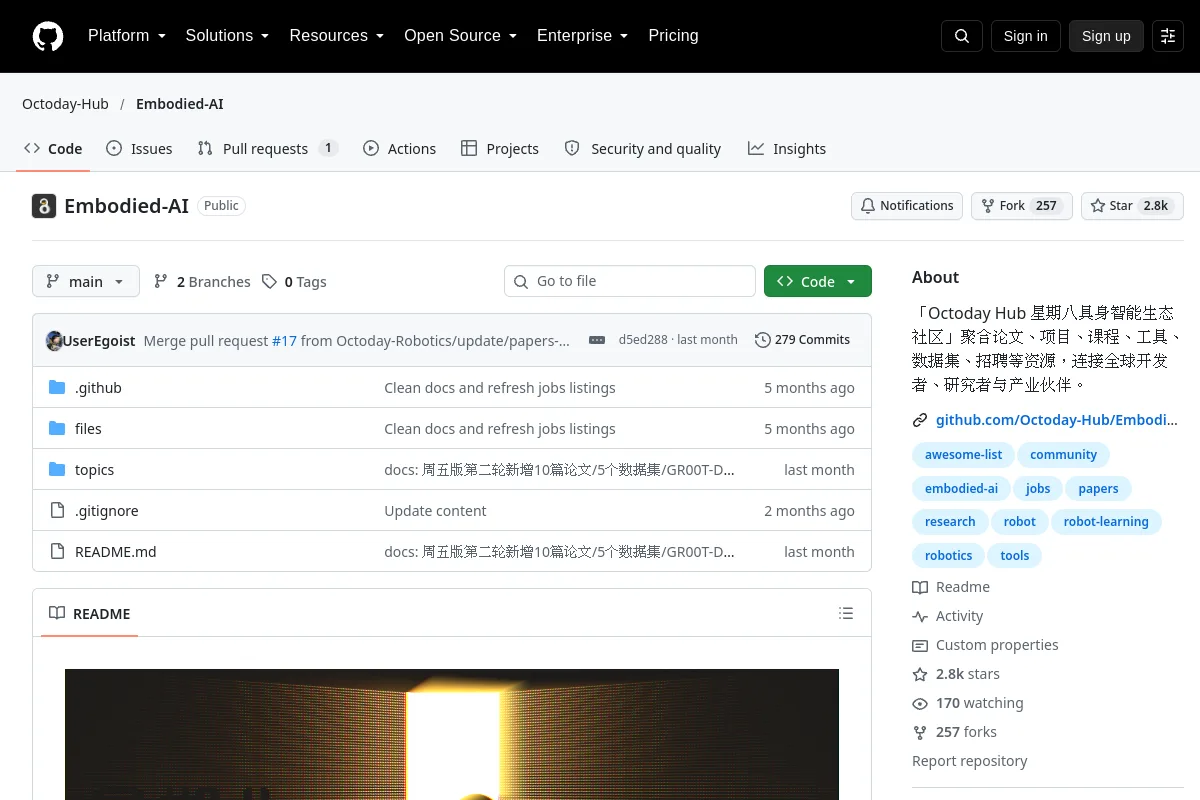Open Activity link in About

948,616
